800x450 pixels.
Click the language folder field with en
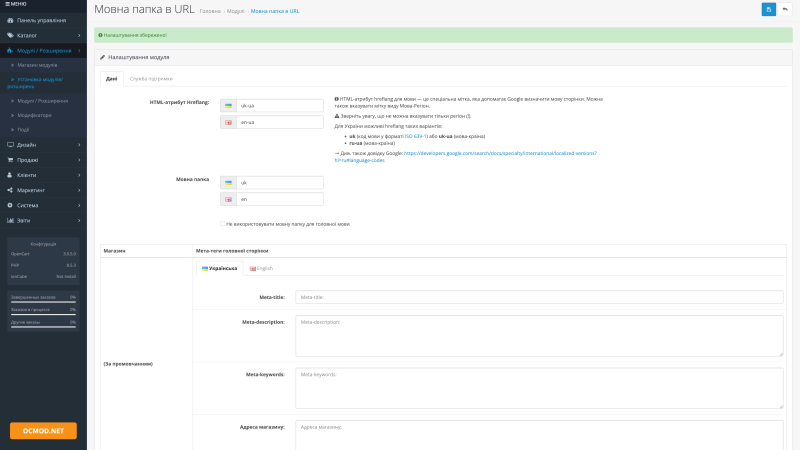coord(280,199)
